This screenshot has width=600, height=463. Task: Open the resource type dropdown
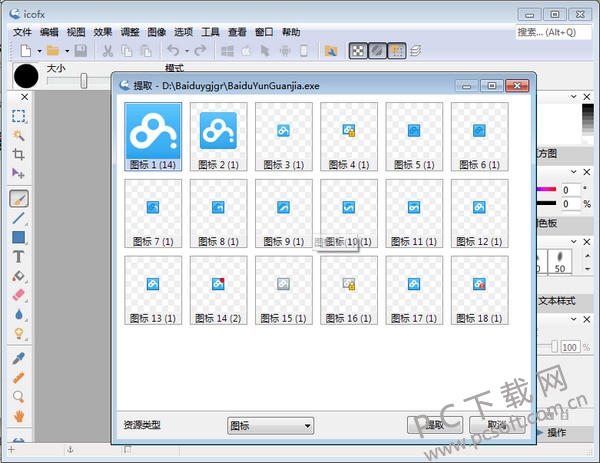coord(271,426)
